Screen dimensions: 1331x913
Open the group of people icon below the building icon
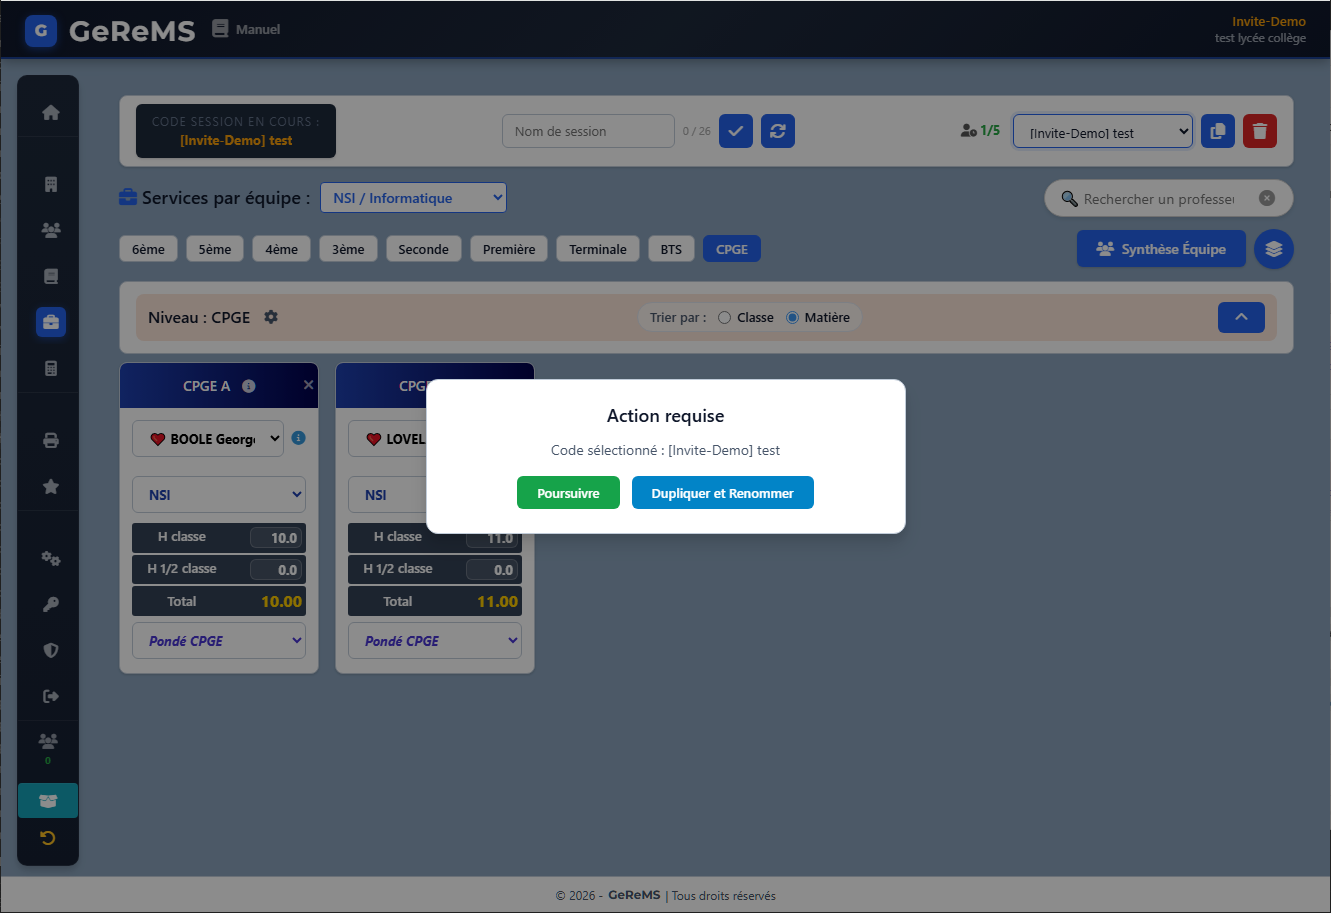pos(50,230)
